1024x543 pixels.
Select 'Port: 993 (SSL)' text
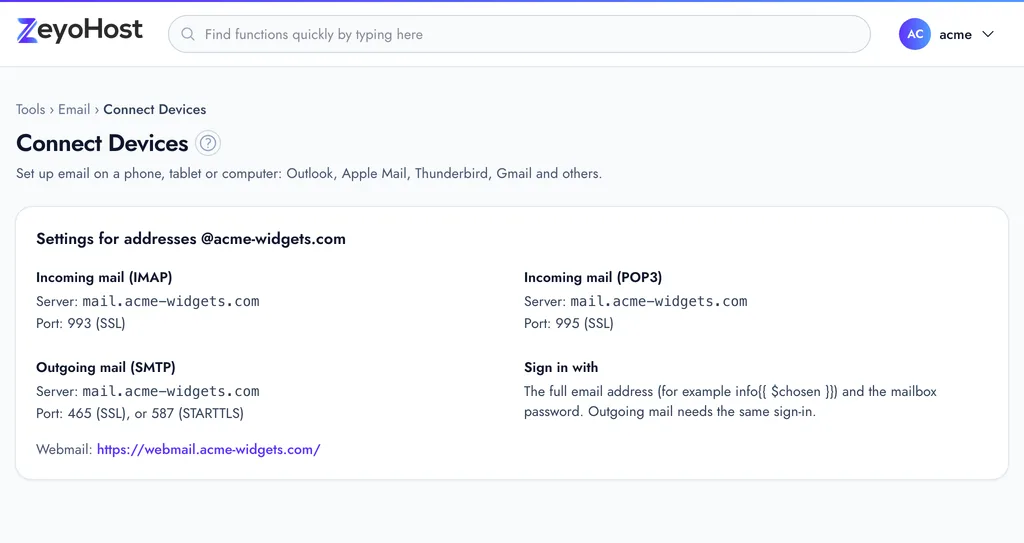80,323
